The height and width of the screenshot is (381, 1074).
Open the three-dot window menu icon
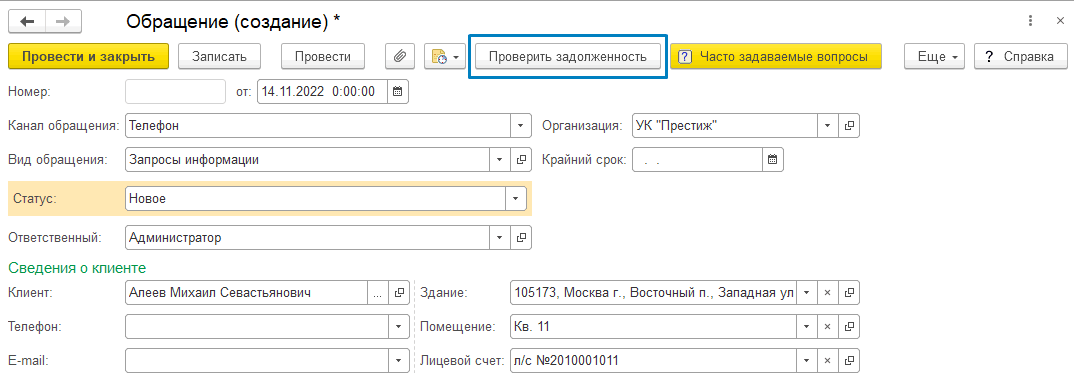[1030, 22]
